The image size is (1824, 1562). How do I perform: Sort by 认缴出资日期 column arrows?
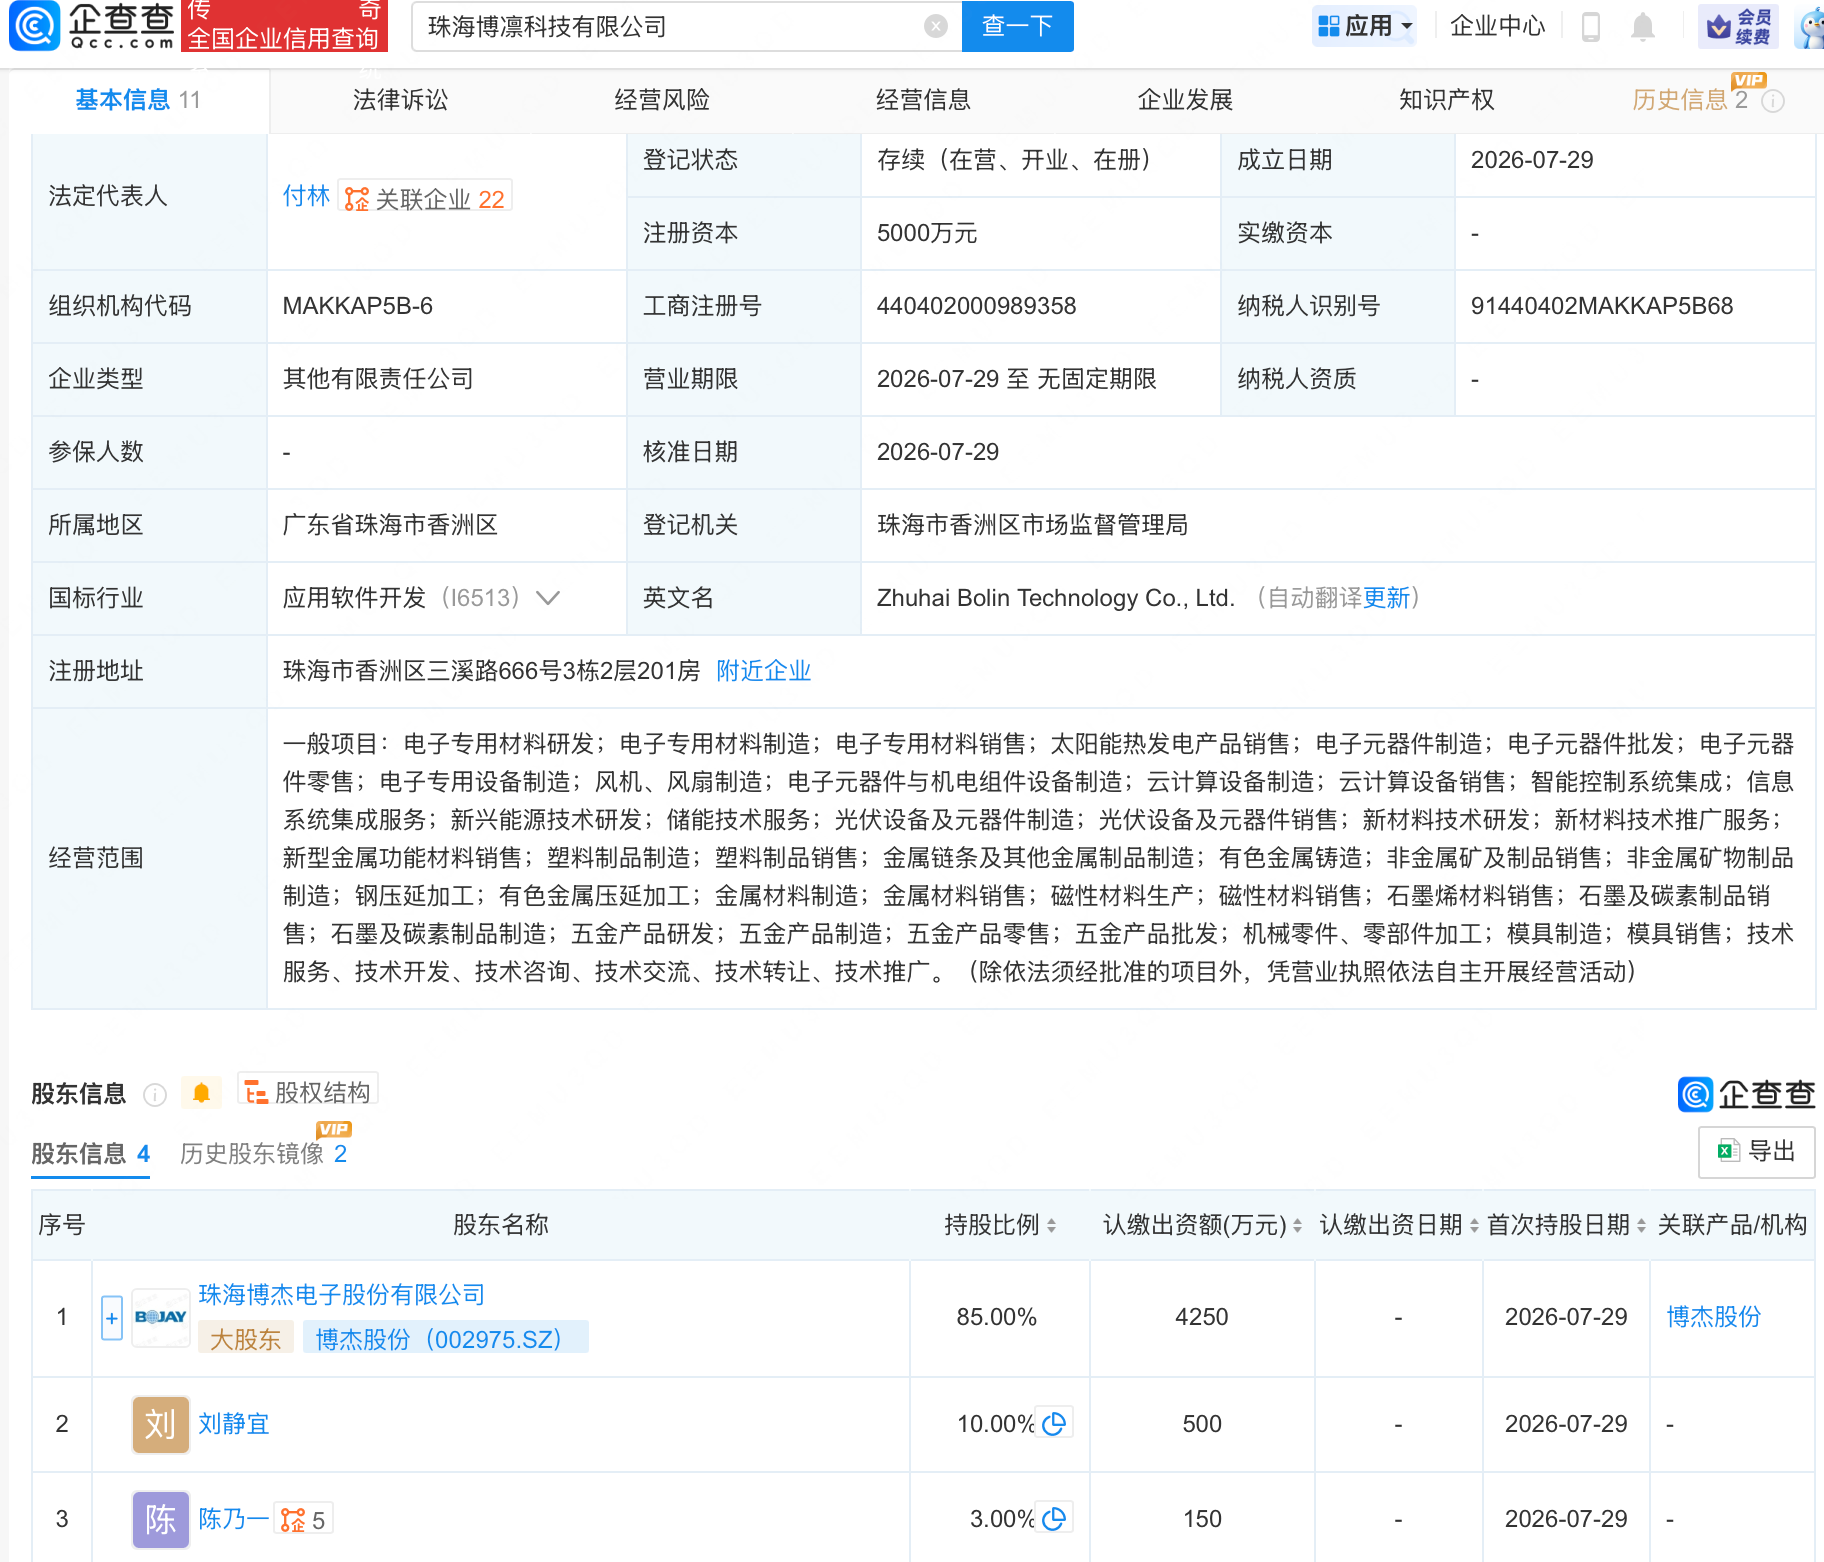point(1474,1225)
